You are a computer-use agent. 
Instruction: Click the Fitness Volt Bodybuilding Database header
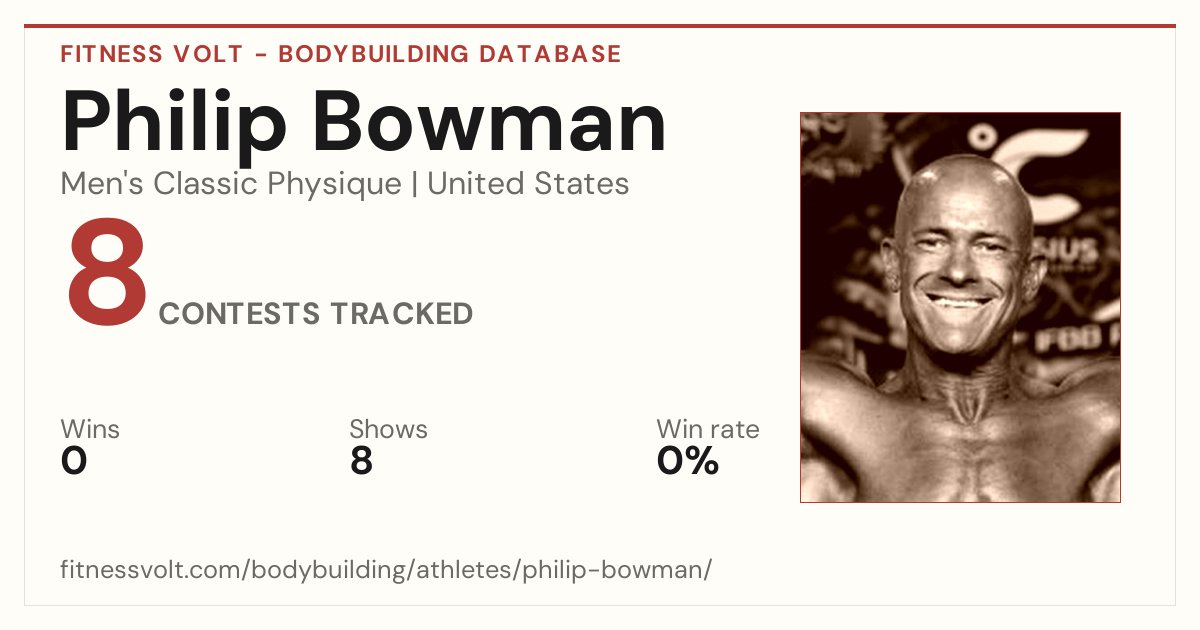pyautogui.click(x=341, y=54)
